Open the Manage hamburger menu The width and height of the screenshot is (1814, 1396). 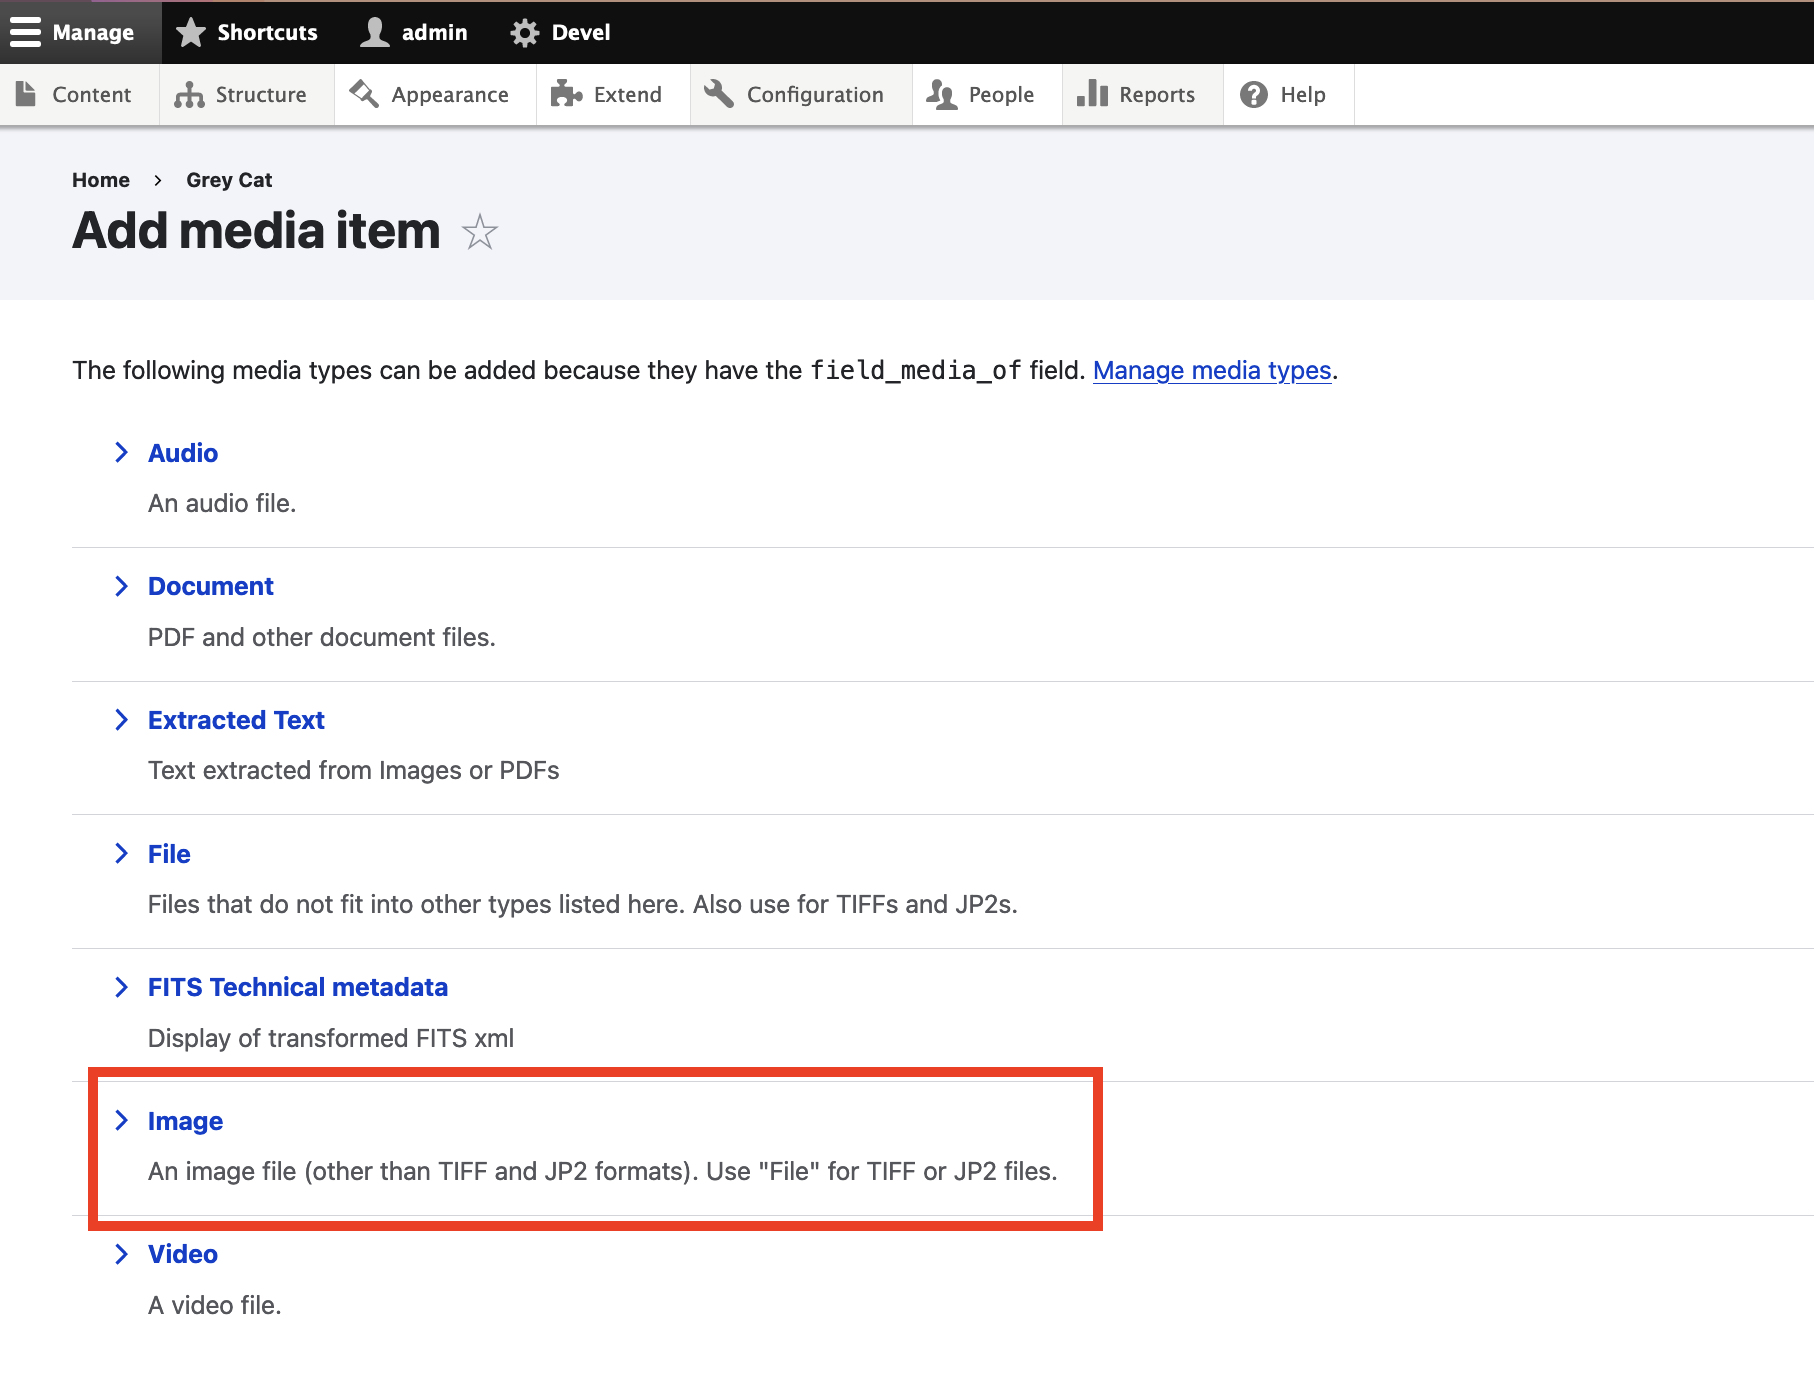[26, 31]
